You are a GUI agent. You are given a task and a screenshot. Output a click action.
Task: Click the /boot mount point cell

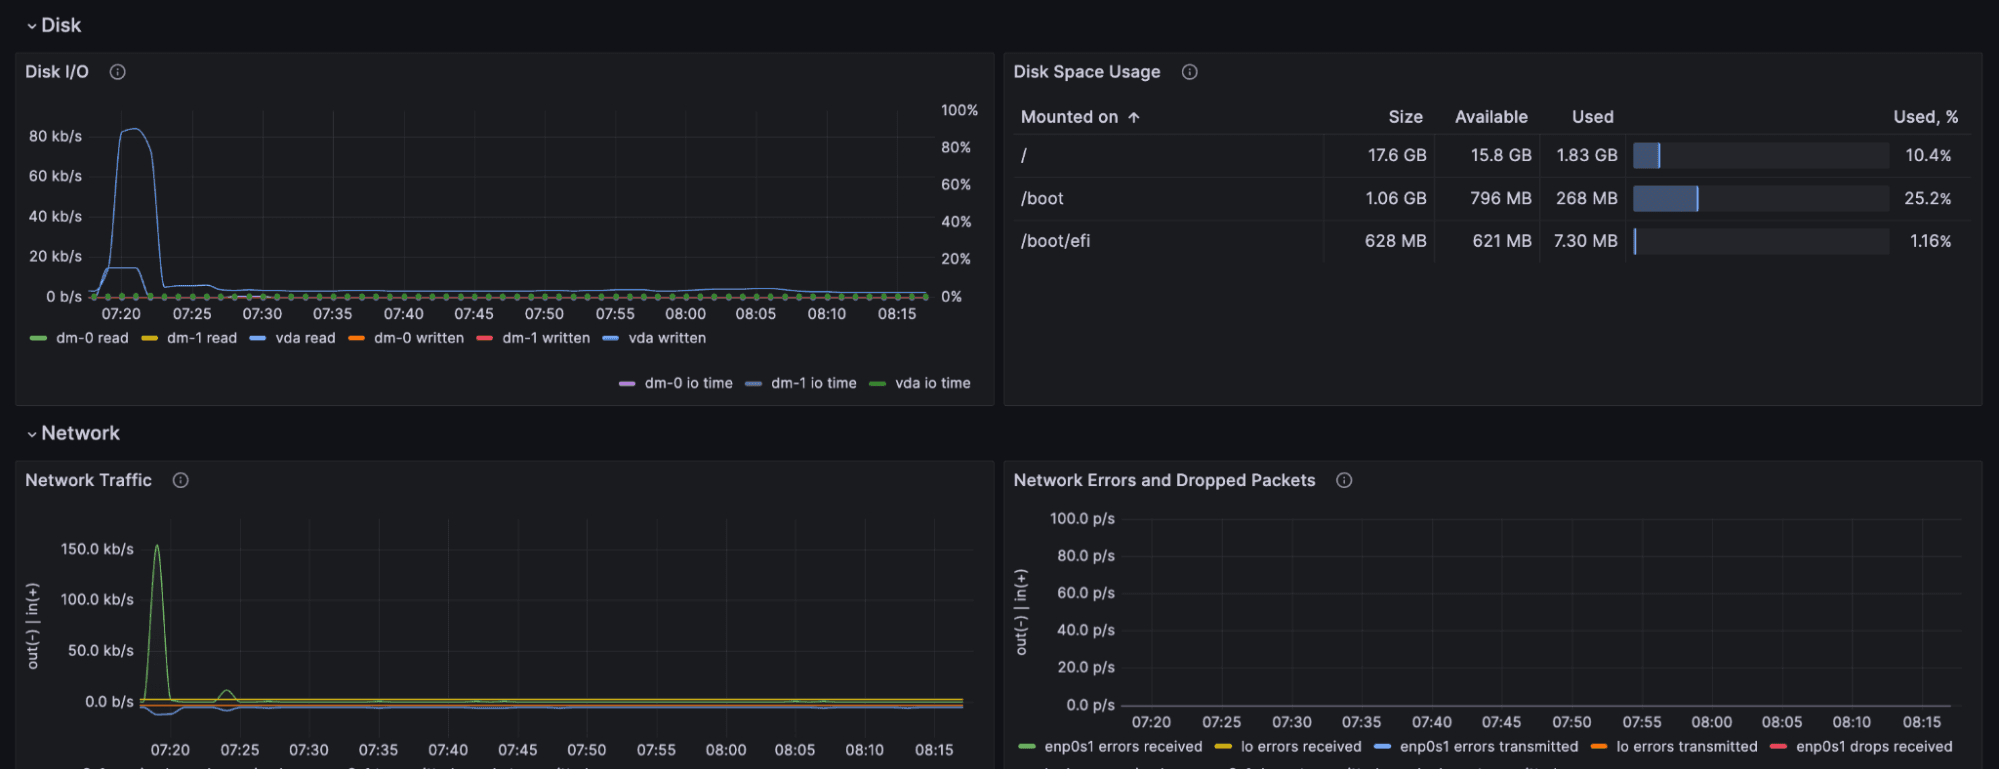point(1168,198)
